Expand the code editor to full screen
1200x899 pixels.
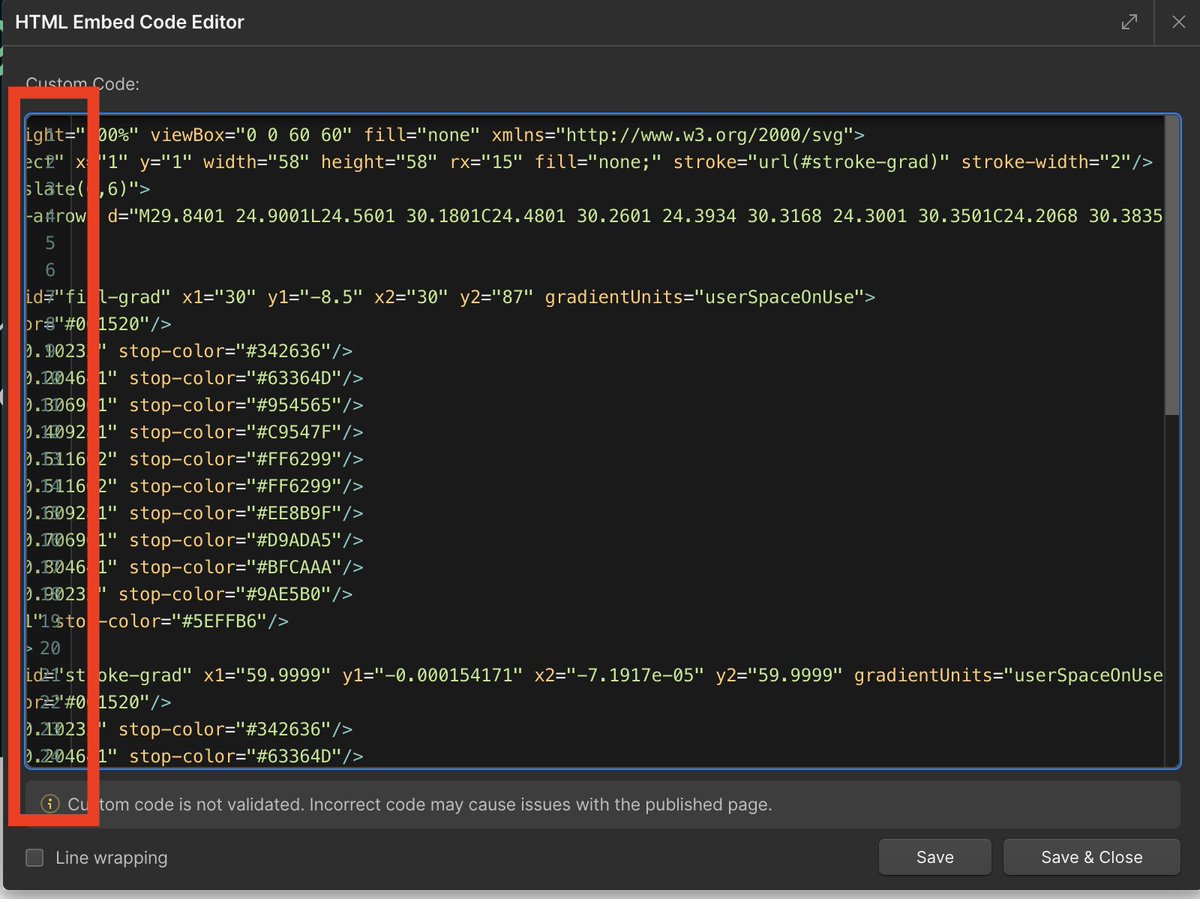click(1129, 22)
